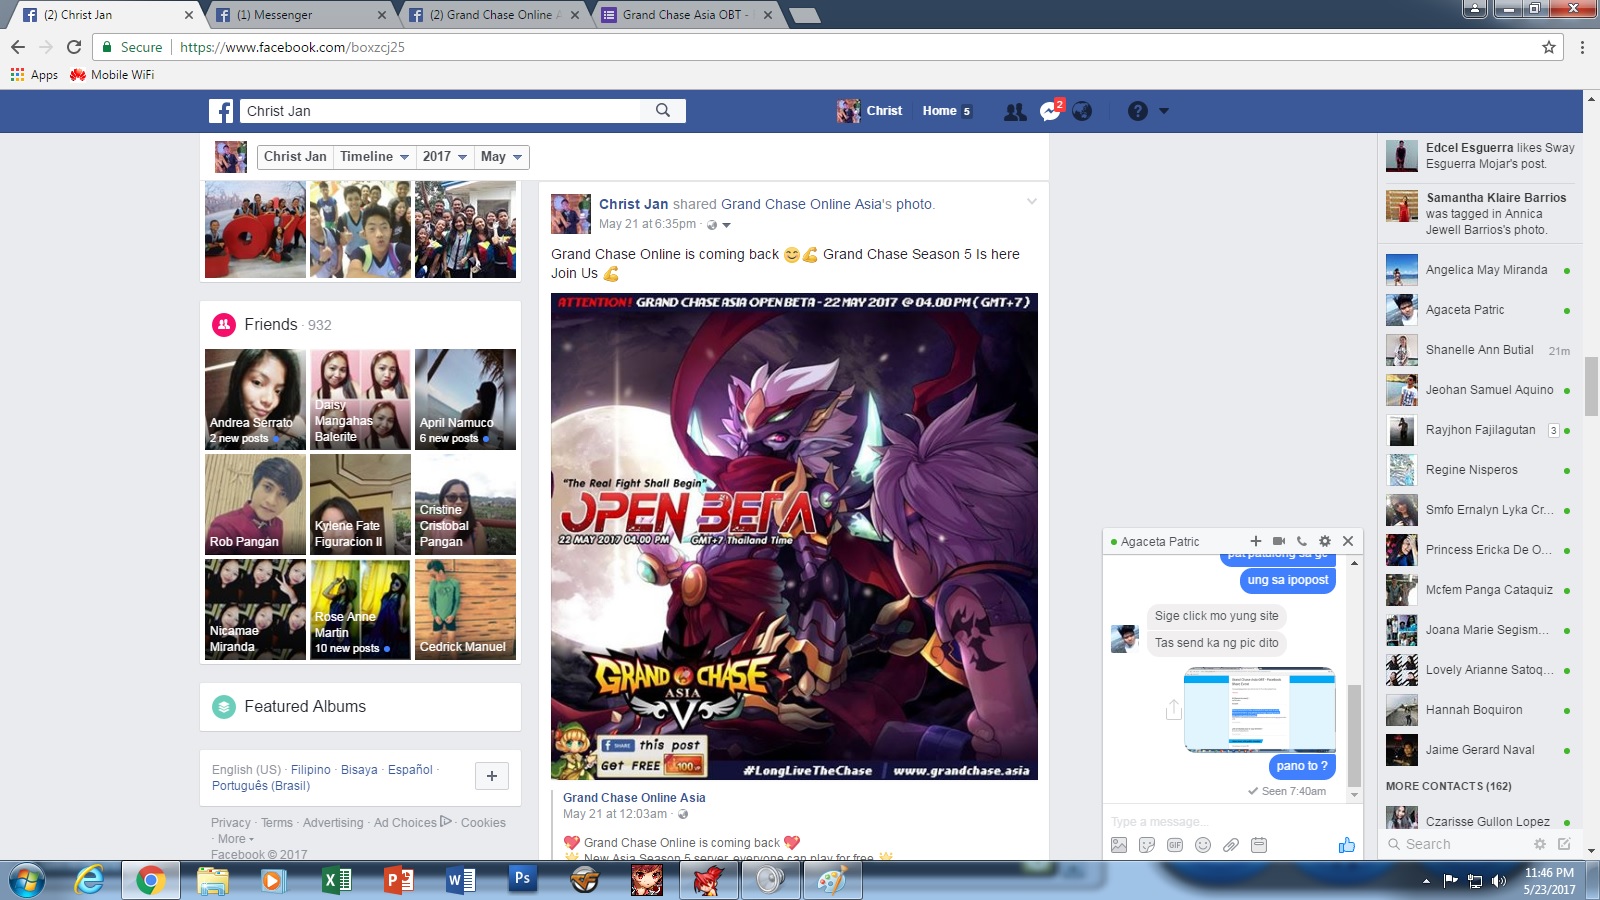Viewport: 1600px width, 900px height.
Task: Expand the More footer links dropdown
Action: coord(236,839)
